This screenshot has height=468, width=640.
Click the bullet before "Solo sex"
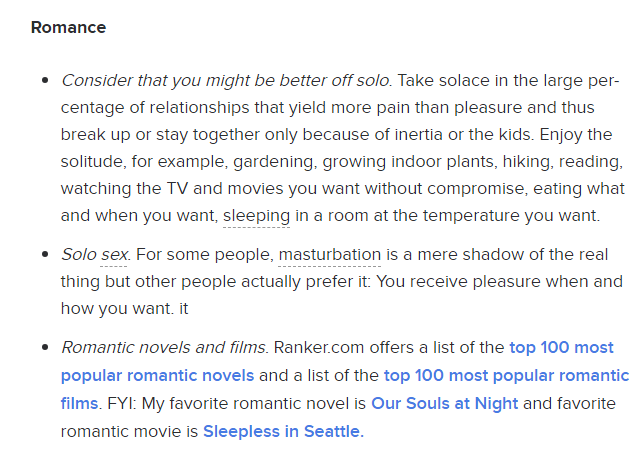pos(43,255)
